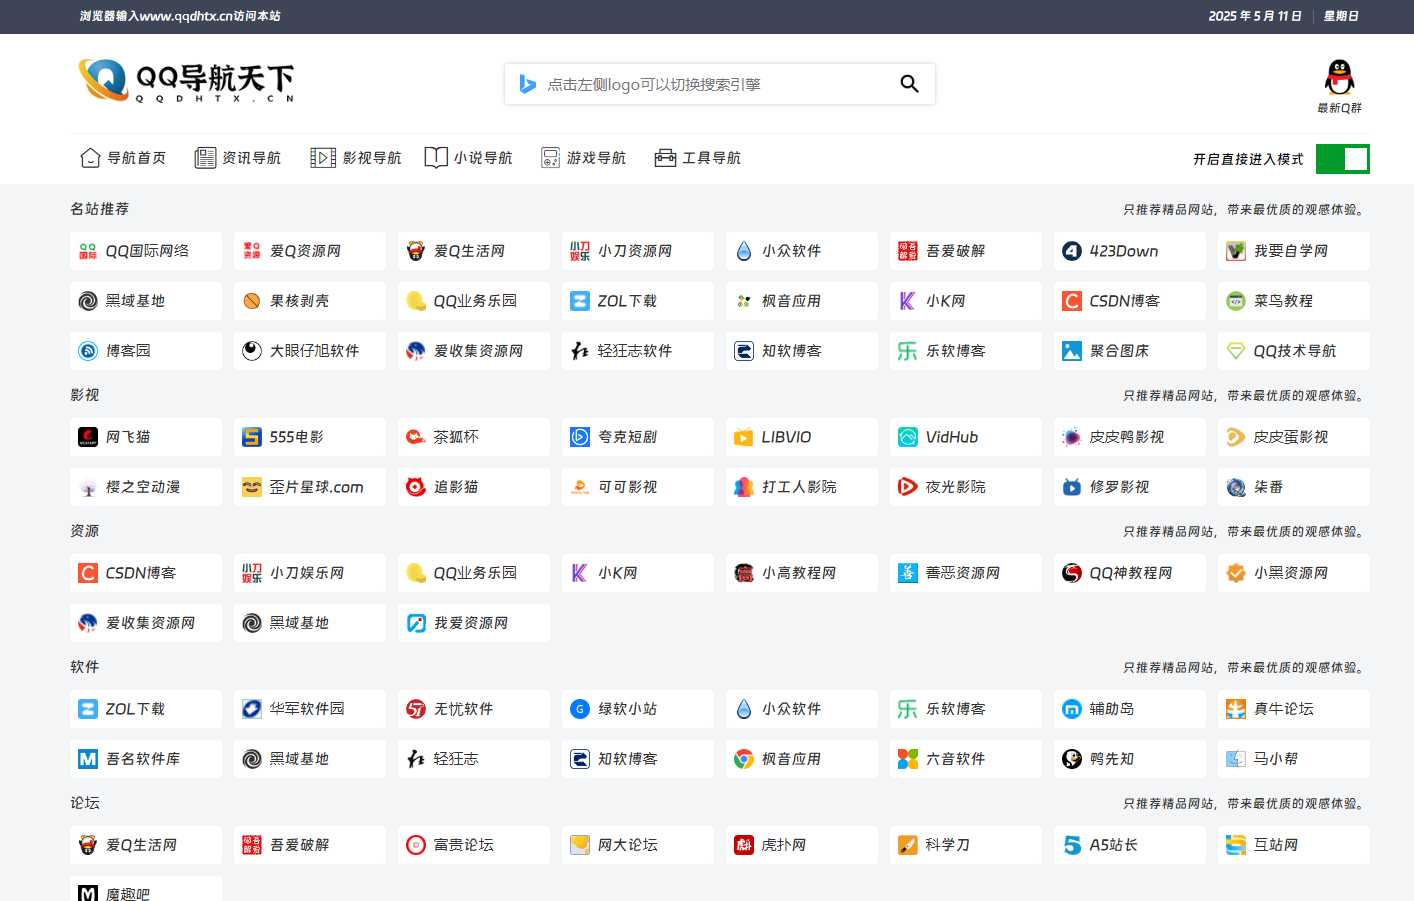This screenshot has height=901, width=1414.
Task: Open the 小黑资源网 link
Action: tap(1294, 573)
